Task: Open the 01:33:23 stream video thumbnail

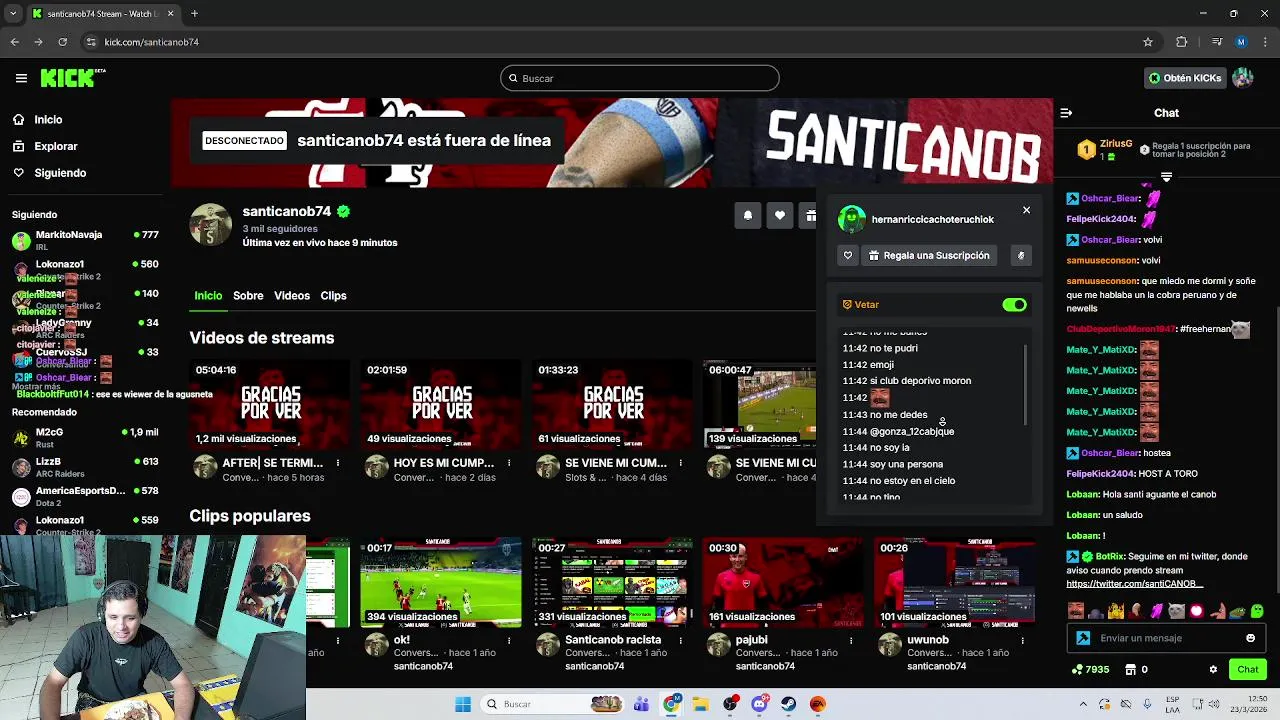Action: [x=612, y=404]
